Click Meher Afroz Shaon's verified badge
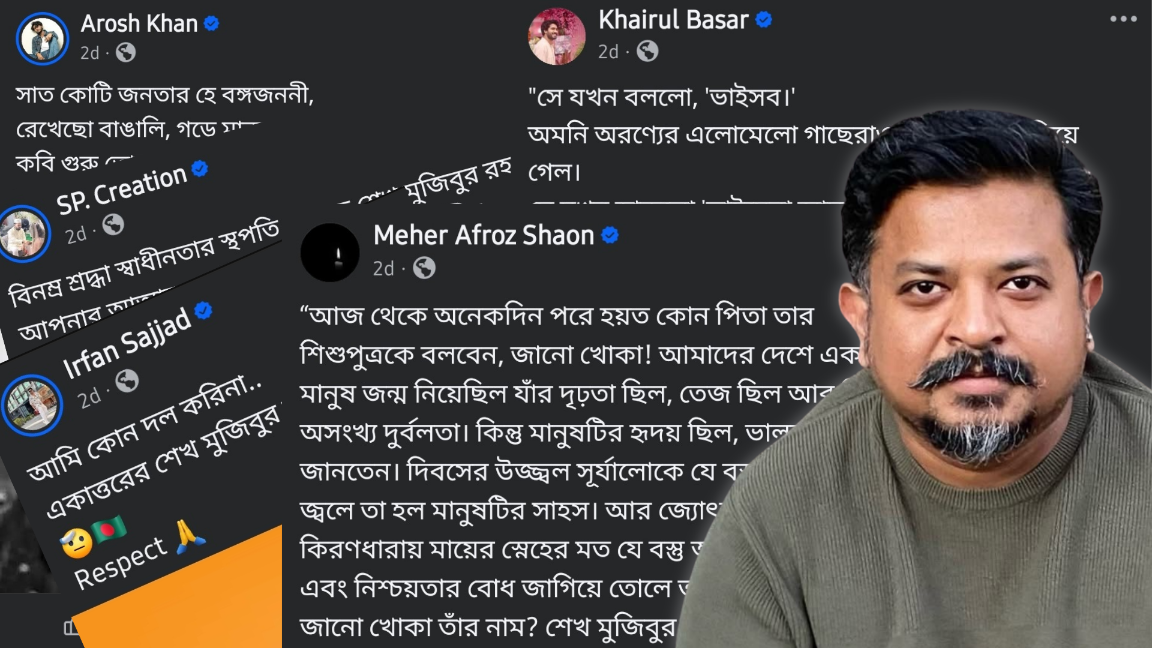 (x=610, y=235)
